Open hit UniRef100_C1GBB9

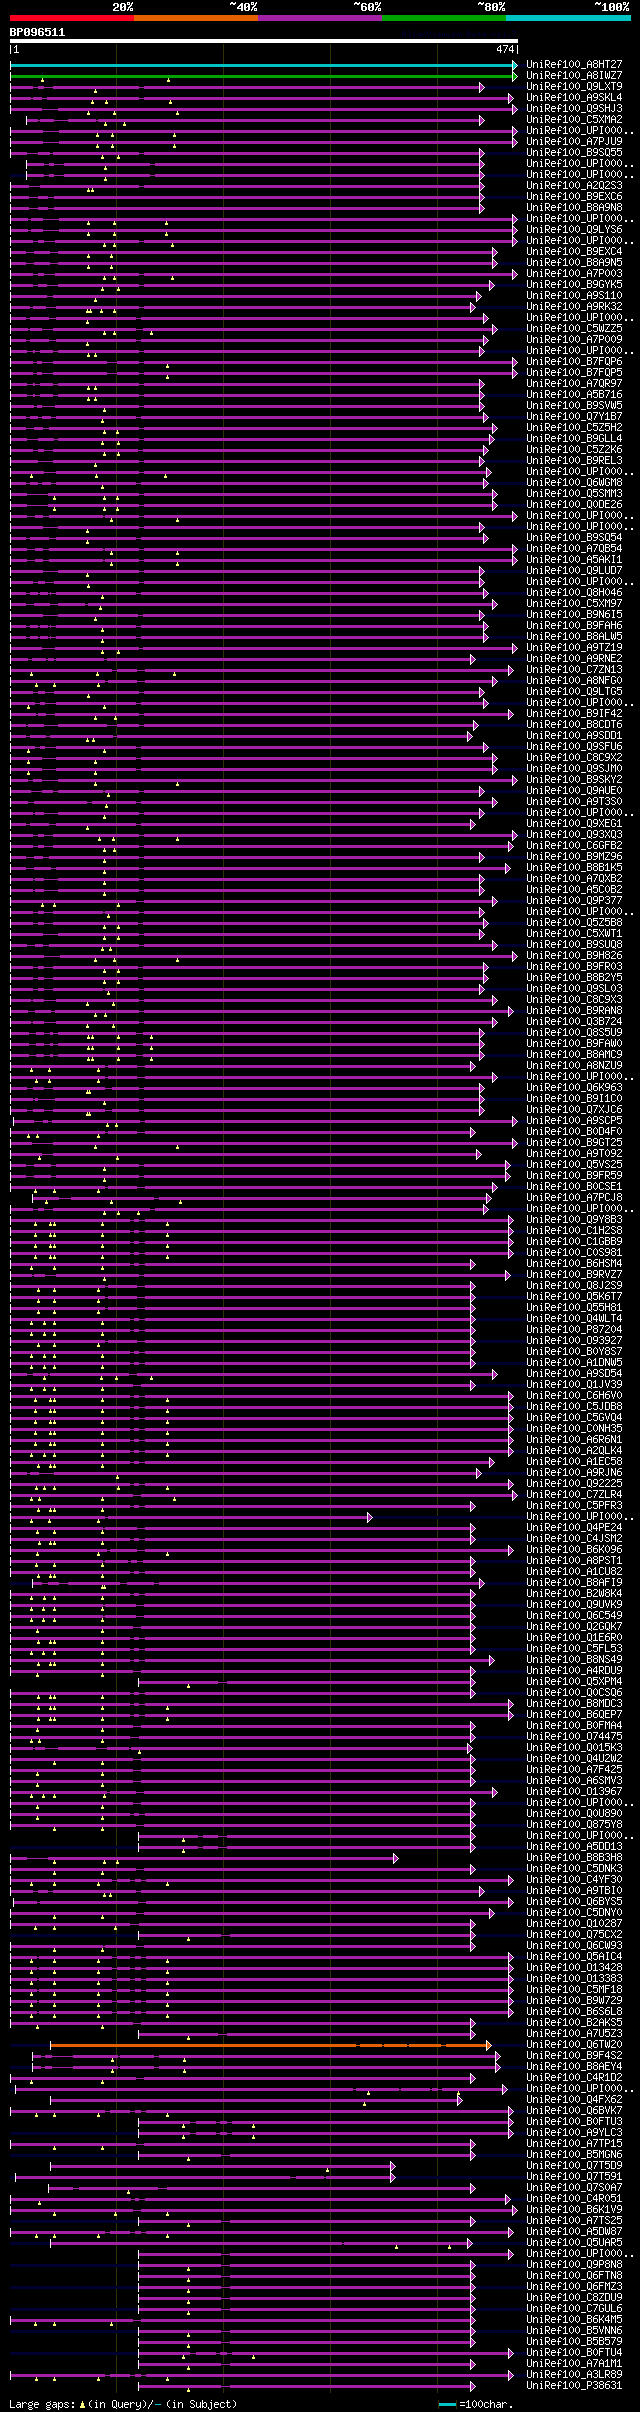(574, 1242)
